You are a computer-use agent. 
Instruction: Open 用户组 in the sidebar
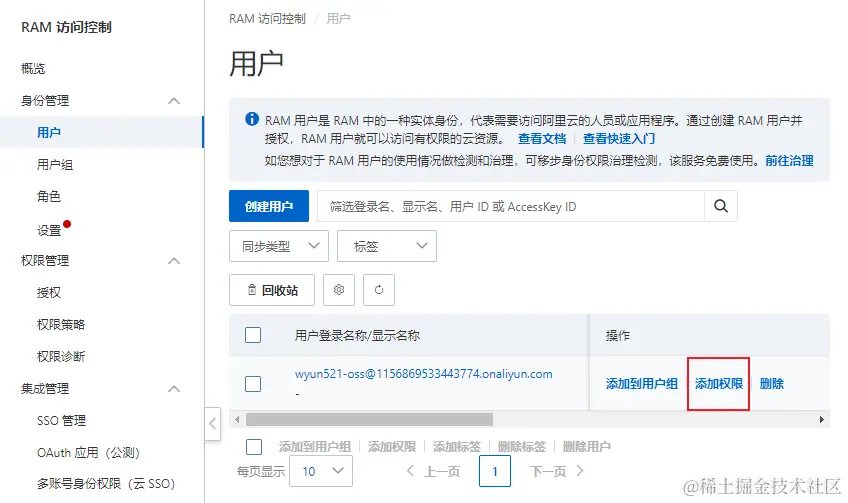[x=55, y=164]
